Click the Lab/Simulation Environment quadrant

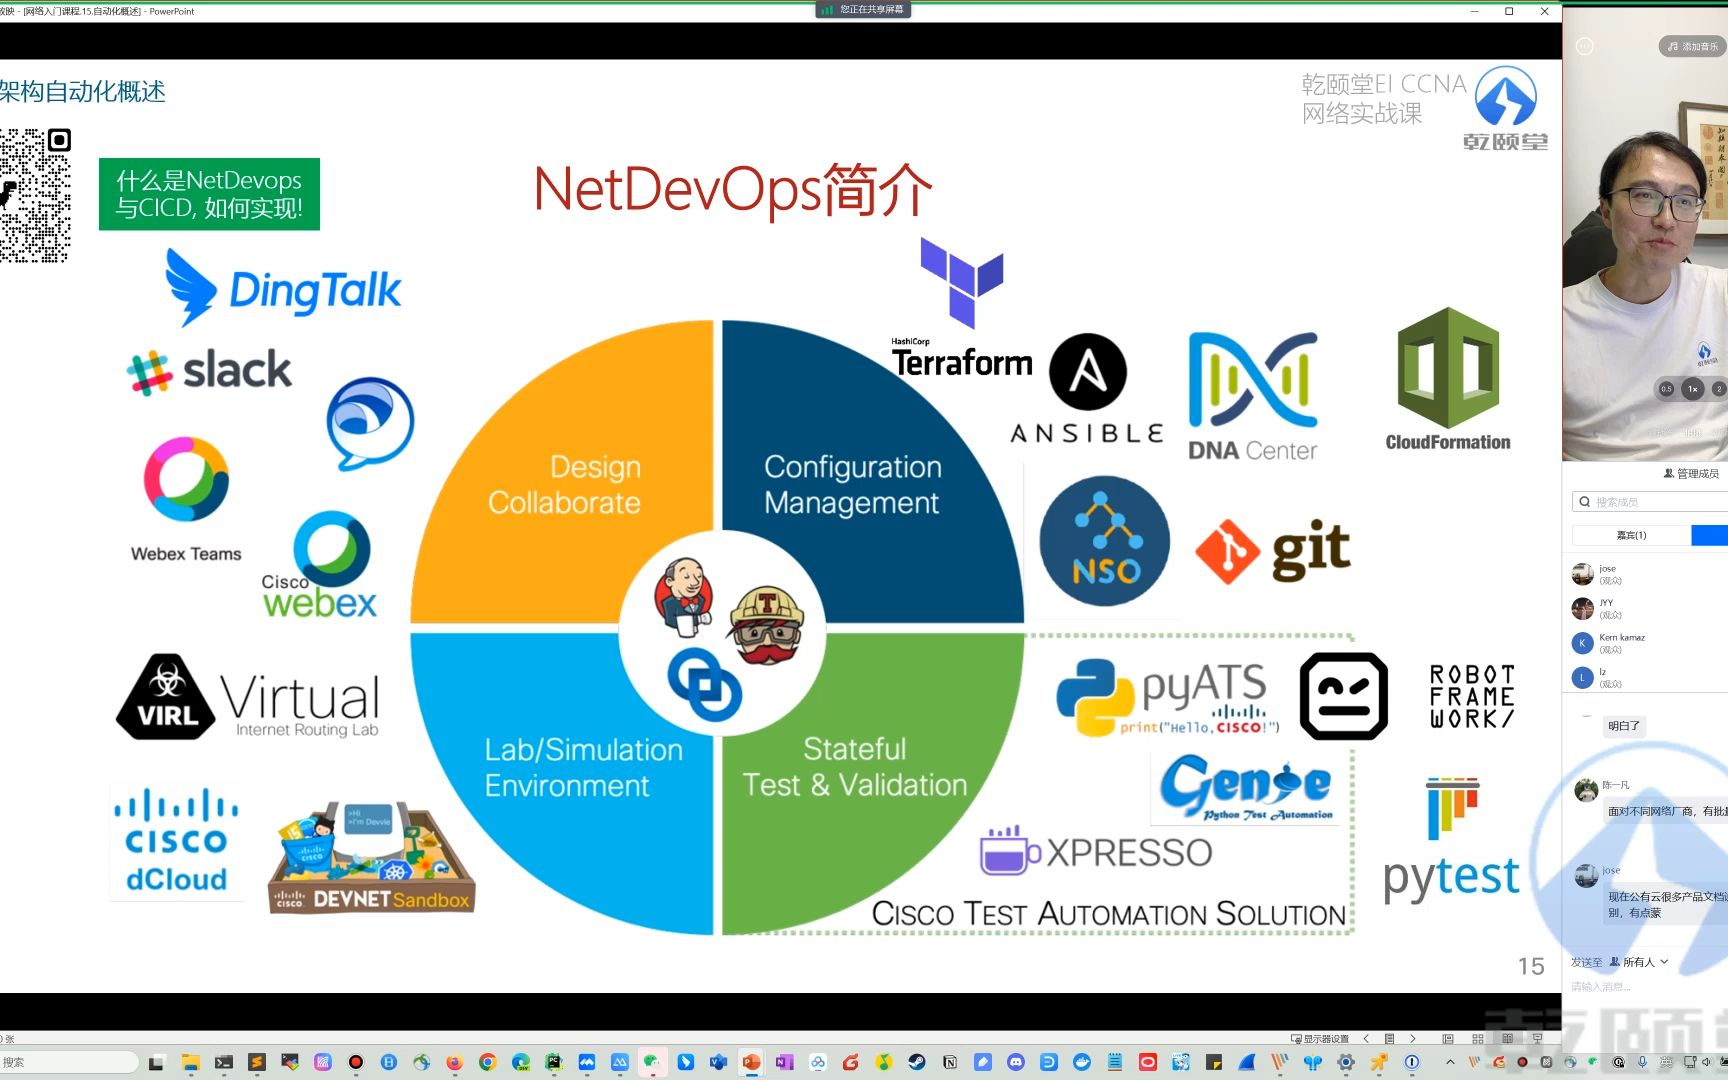583,767
